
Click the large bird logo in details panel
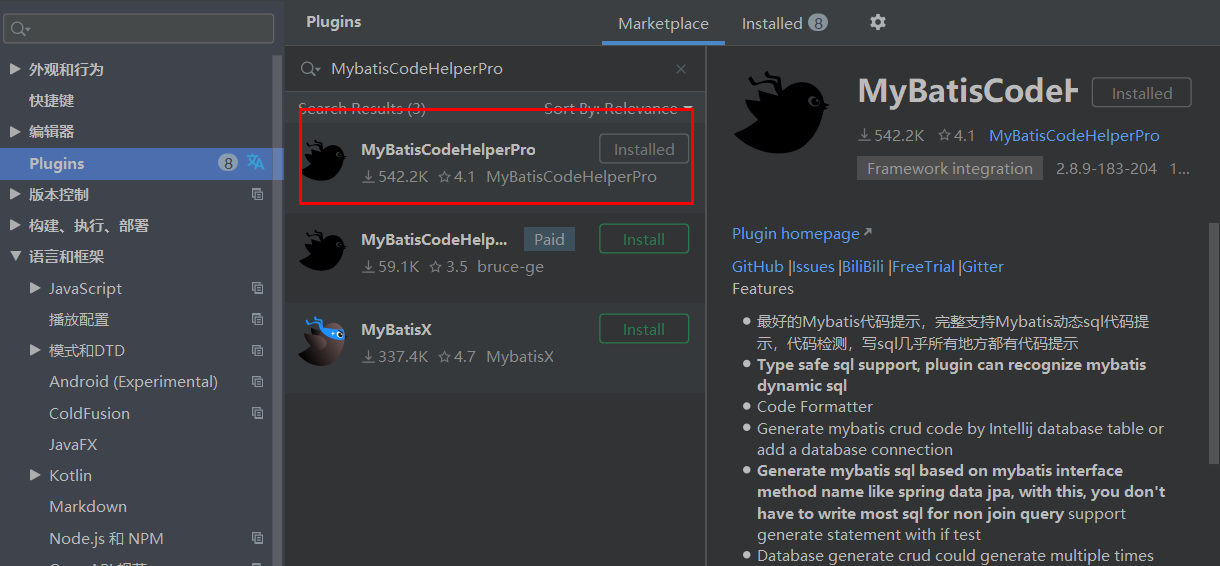point(780,111)
